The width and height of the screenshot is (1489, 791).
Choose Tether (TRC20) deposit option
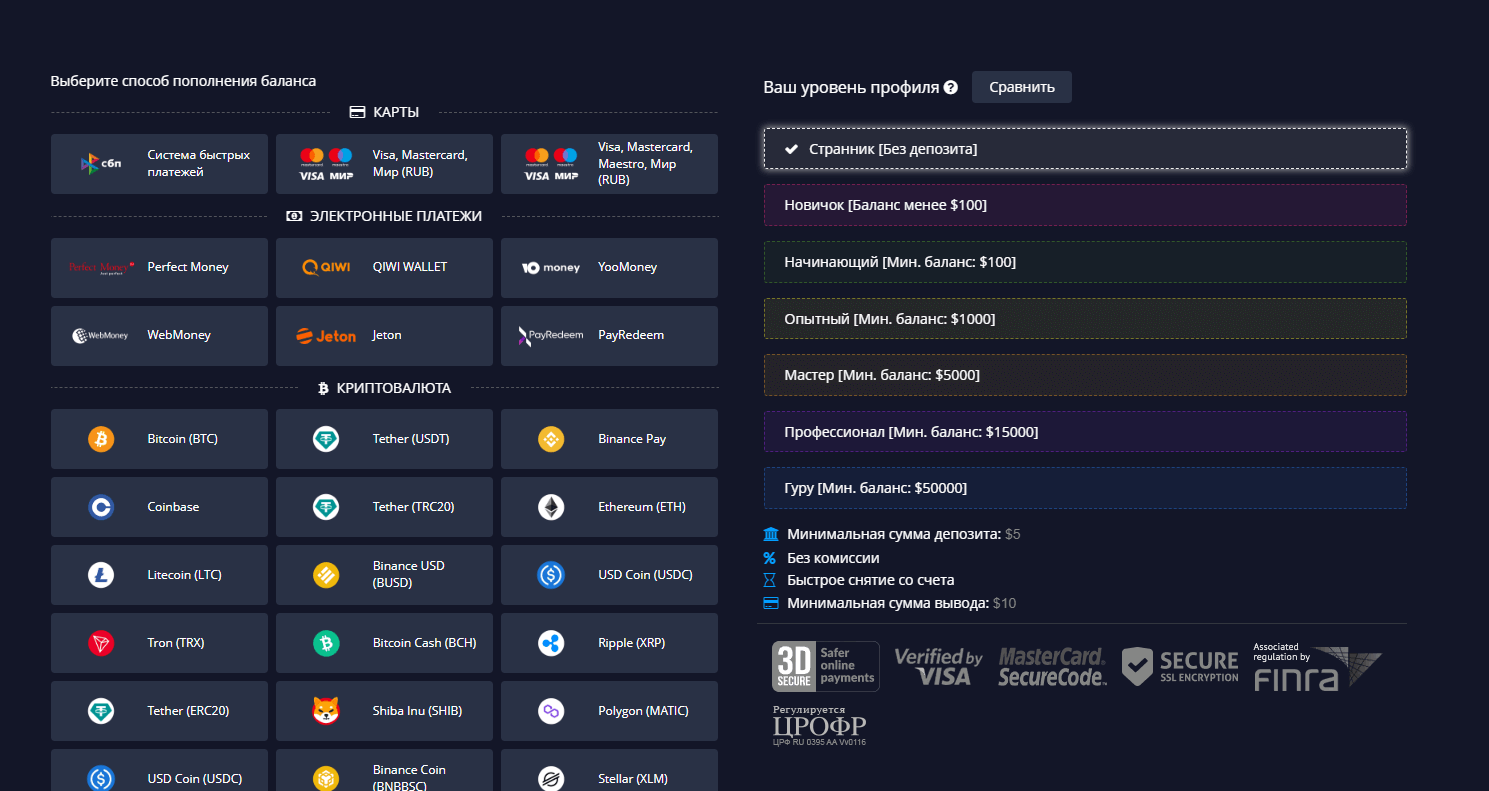point(384,507)
